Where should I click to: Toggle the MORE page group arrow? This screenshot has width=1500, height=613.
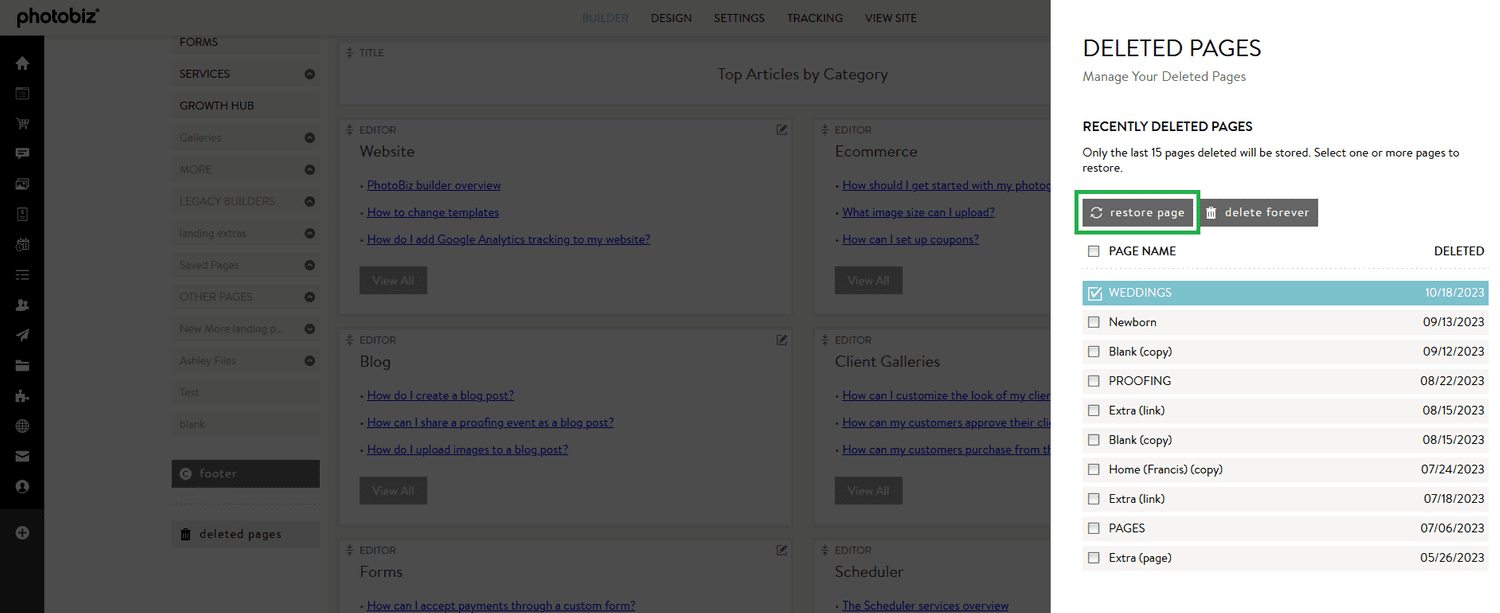(309, 170)
